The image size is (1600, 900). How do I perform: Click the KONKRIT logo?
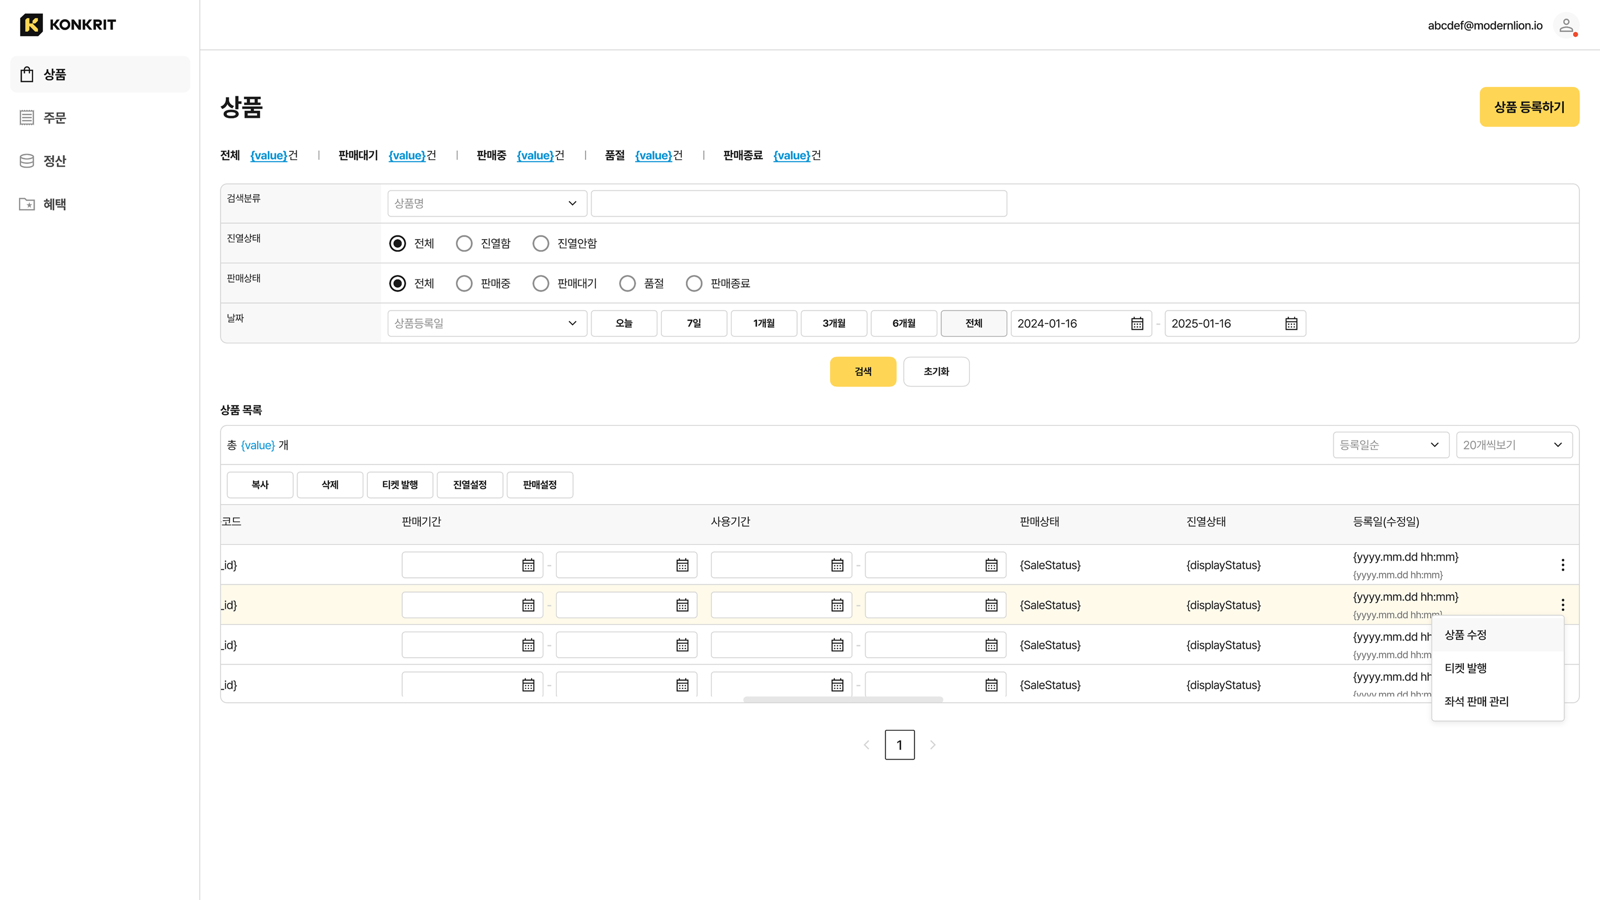click(68, 25)
